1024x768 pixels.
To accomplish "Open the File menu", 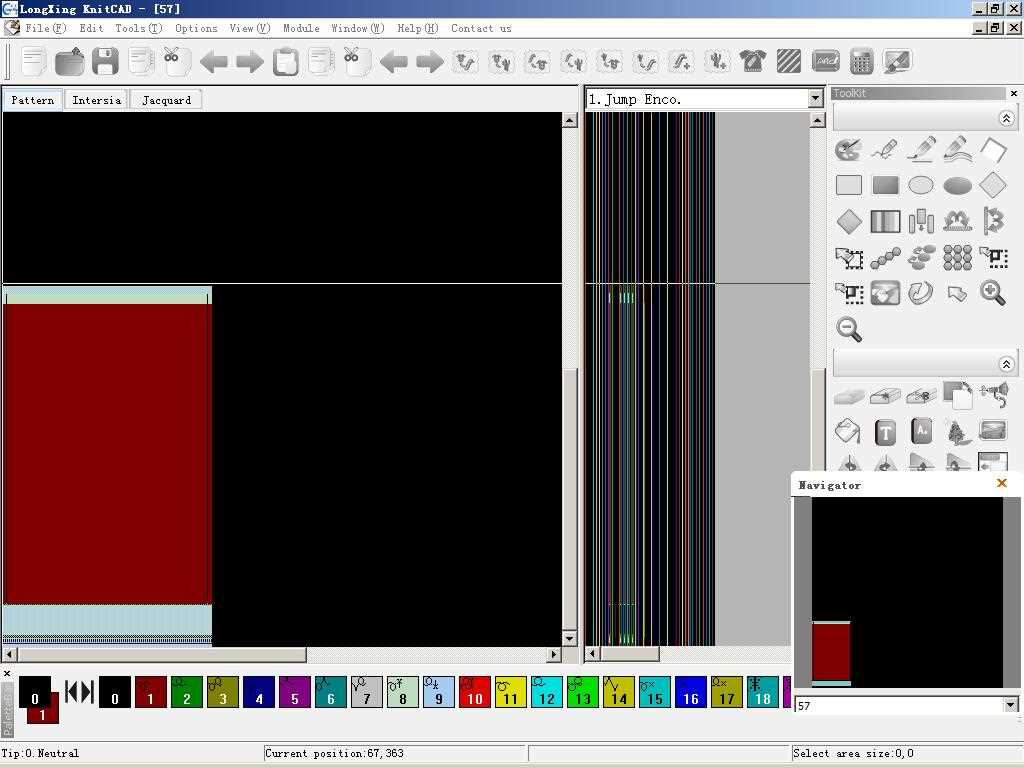I will [x=46, y=28].
